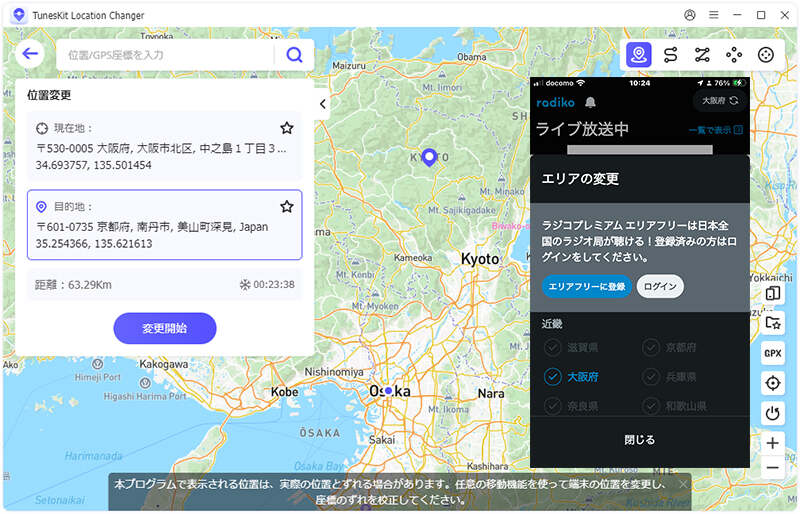Select the 和歌山県 area option
This screenshot has width=800, height=514.
(674, 406)
